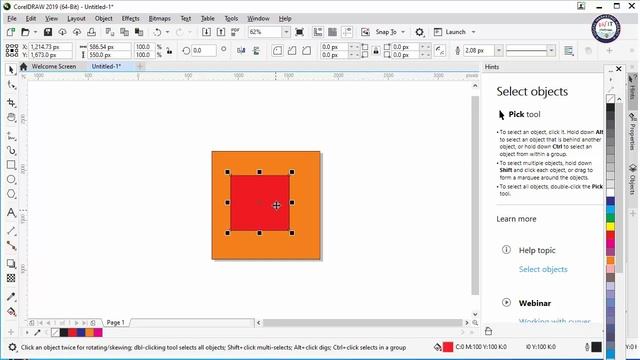This screenshot has height=360, width=640.
Task: Select the Polygon tool
Action: [x=11, y=194]
